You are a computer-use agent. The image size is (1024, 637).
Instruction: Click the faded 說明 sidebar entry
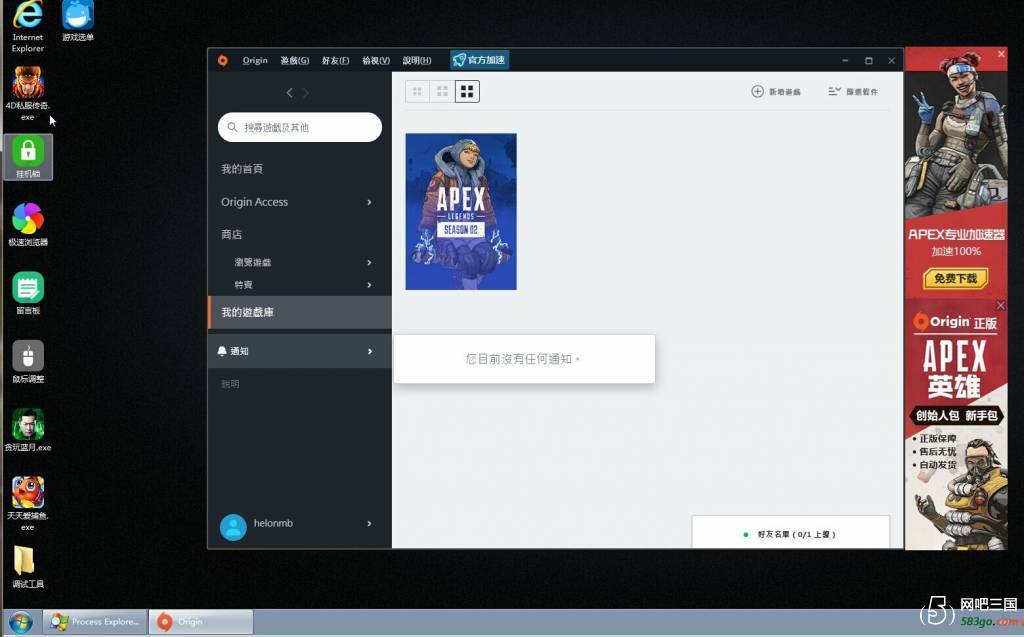230,384
